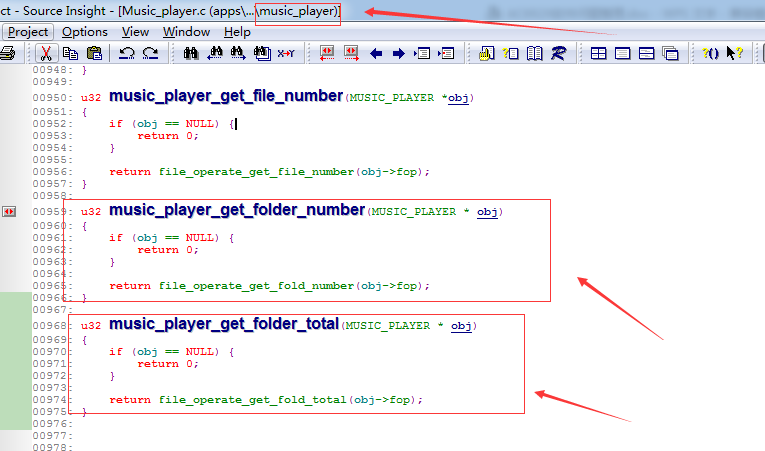
Task: Redo the last undone edit
Action: [150, 53]
